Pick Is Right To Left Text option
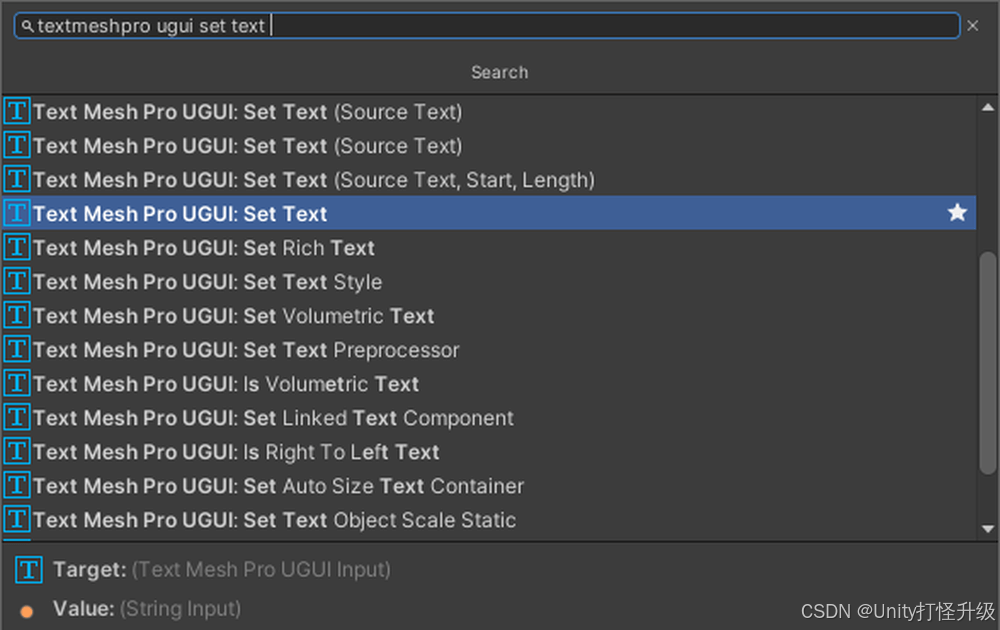Viewport: 1000px width, 630px height. tap(236, 452)
